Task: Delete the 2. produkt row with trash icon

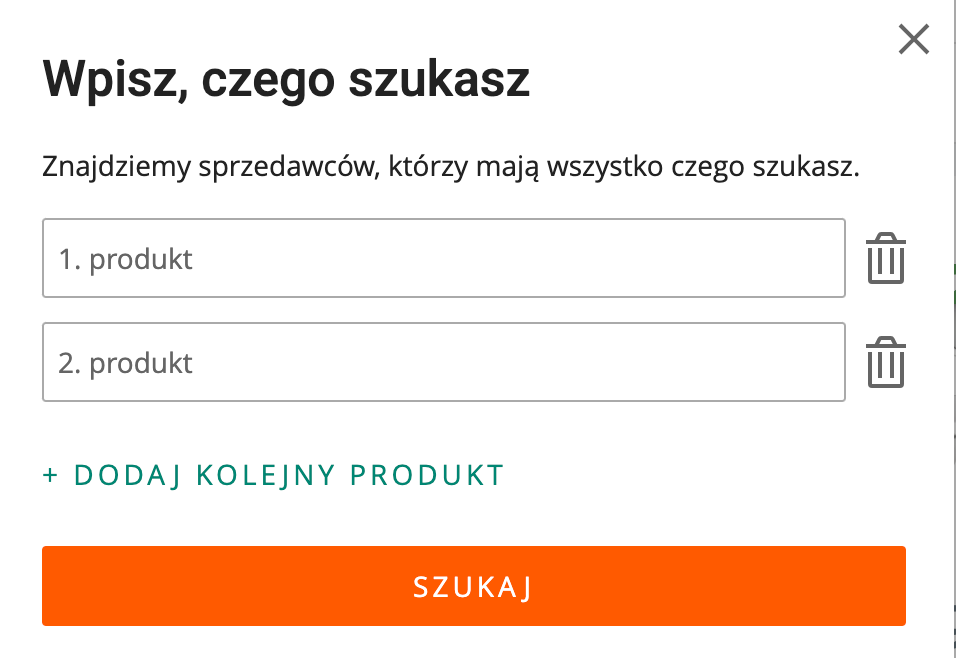Action: pos(885,362)
